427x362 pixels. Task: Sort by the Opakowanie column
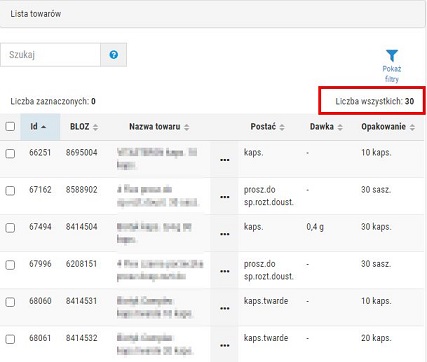388,127
